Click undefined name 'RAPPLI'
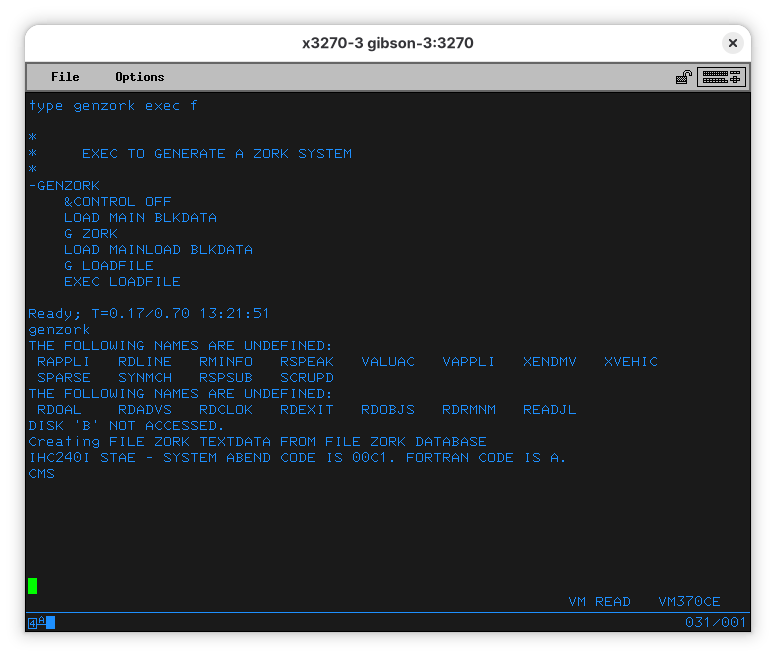776x657 pixels. click(x=63, y=362)
